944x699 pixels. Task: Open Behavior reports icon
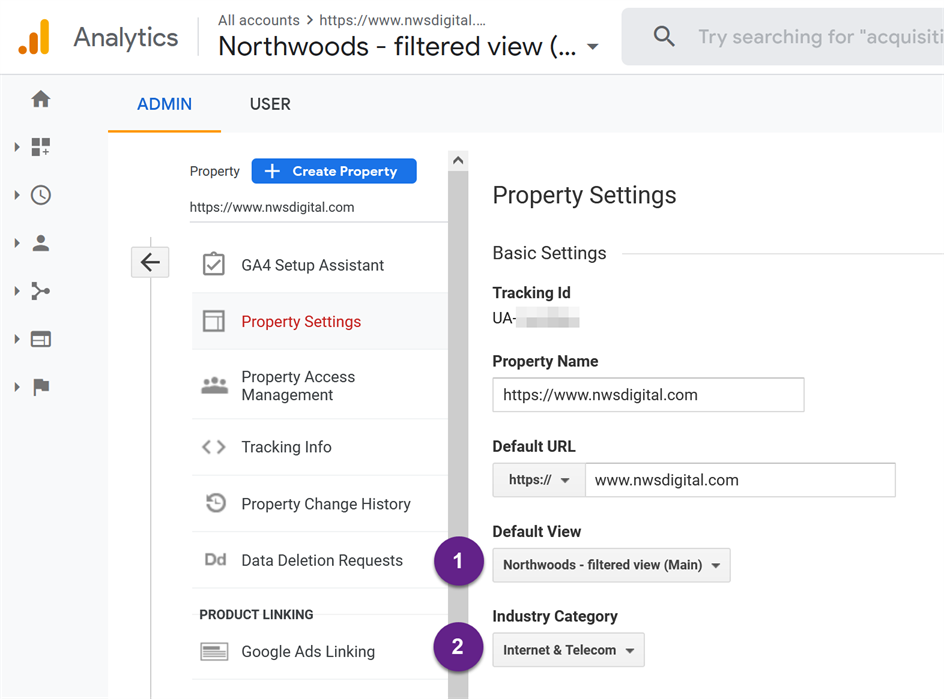[x=40, y=340]
